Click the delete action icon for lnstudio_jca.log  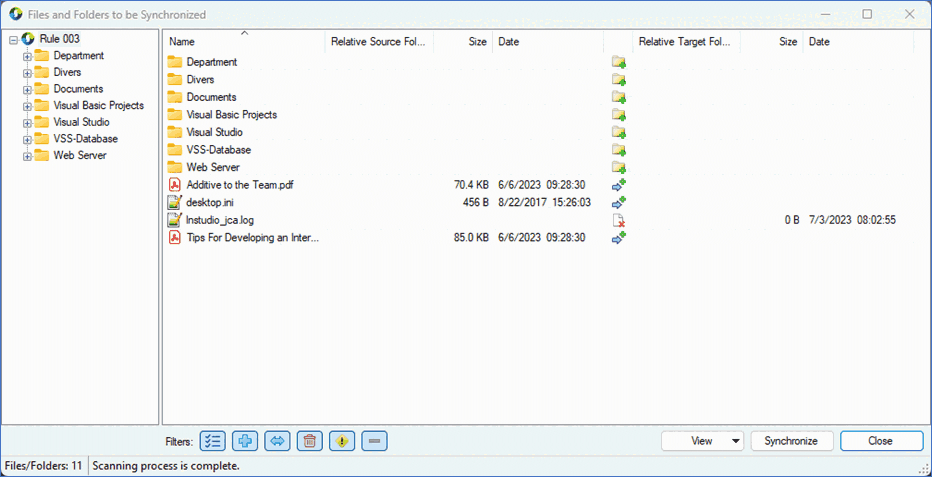point(619,220)
